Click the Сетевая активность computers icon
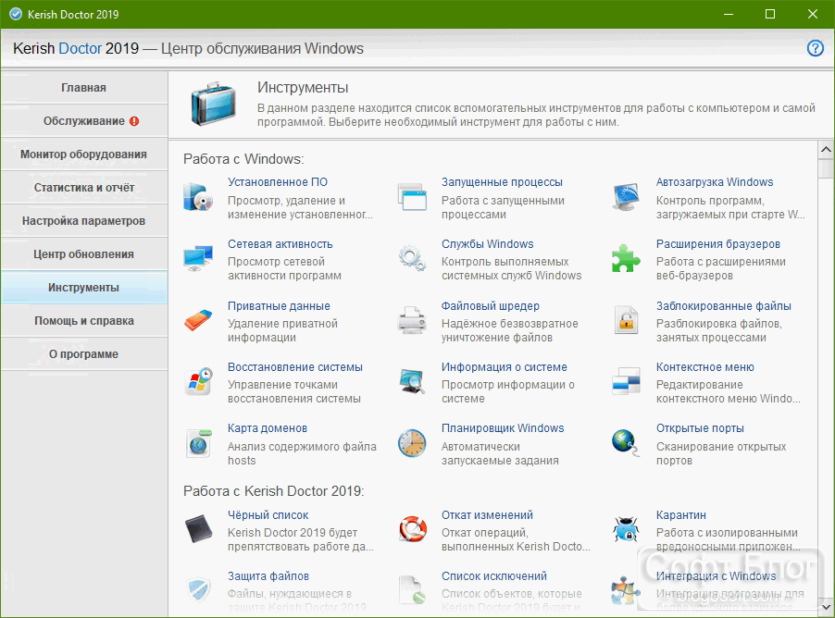Screen dimensions: 835x618 pos(198,258)
